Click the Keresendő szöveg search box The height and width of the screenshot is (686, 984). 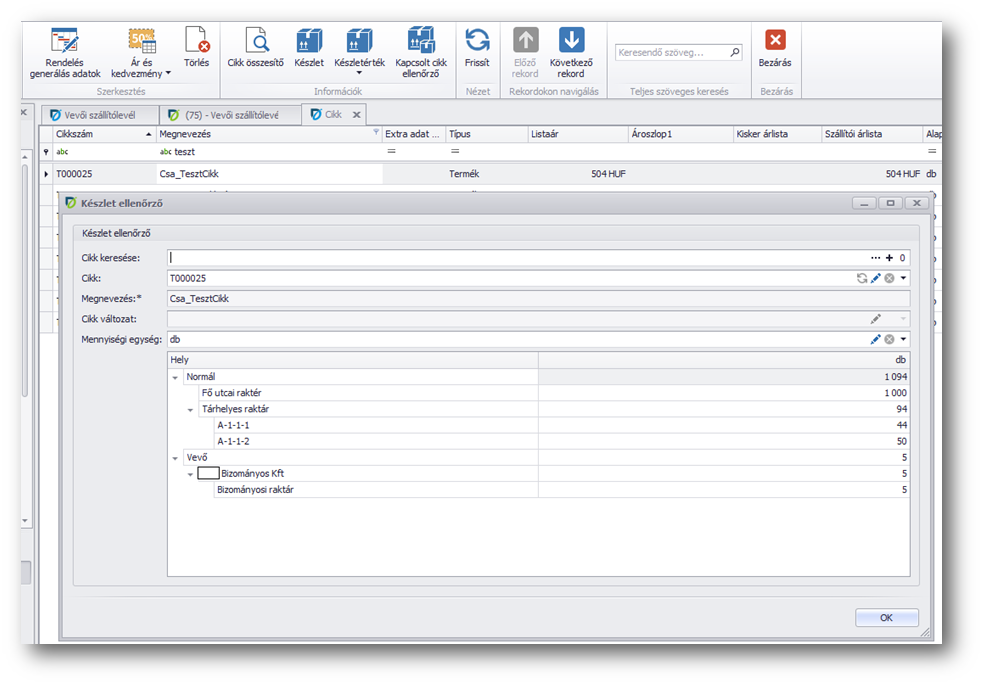pos(671,52)
